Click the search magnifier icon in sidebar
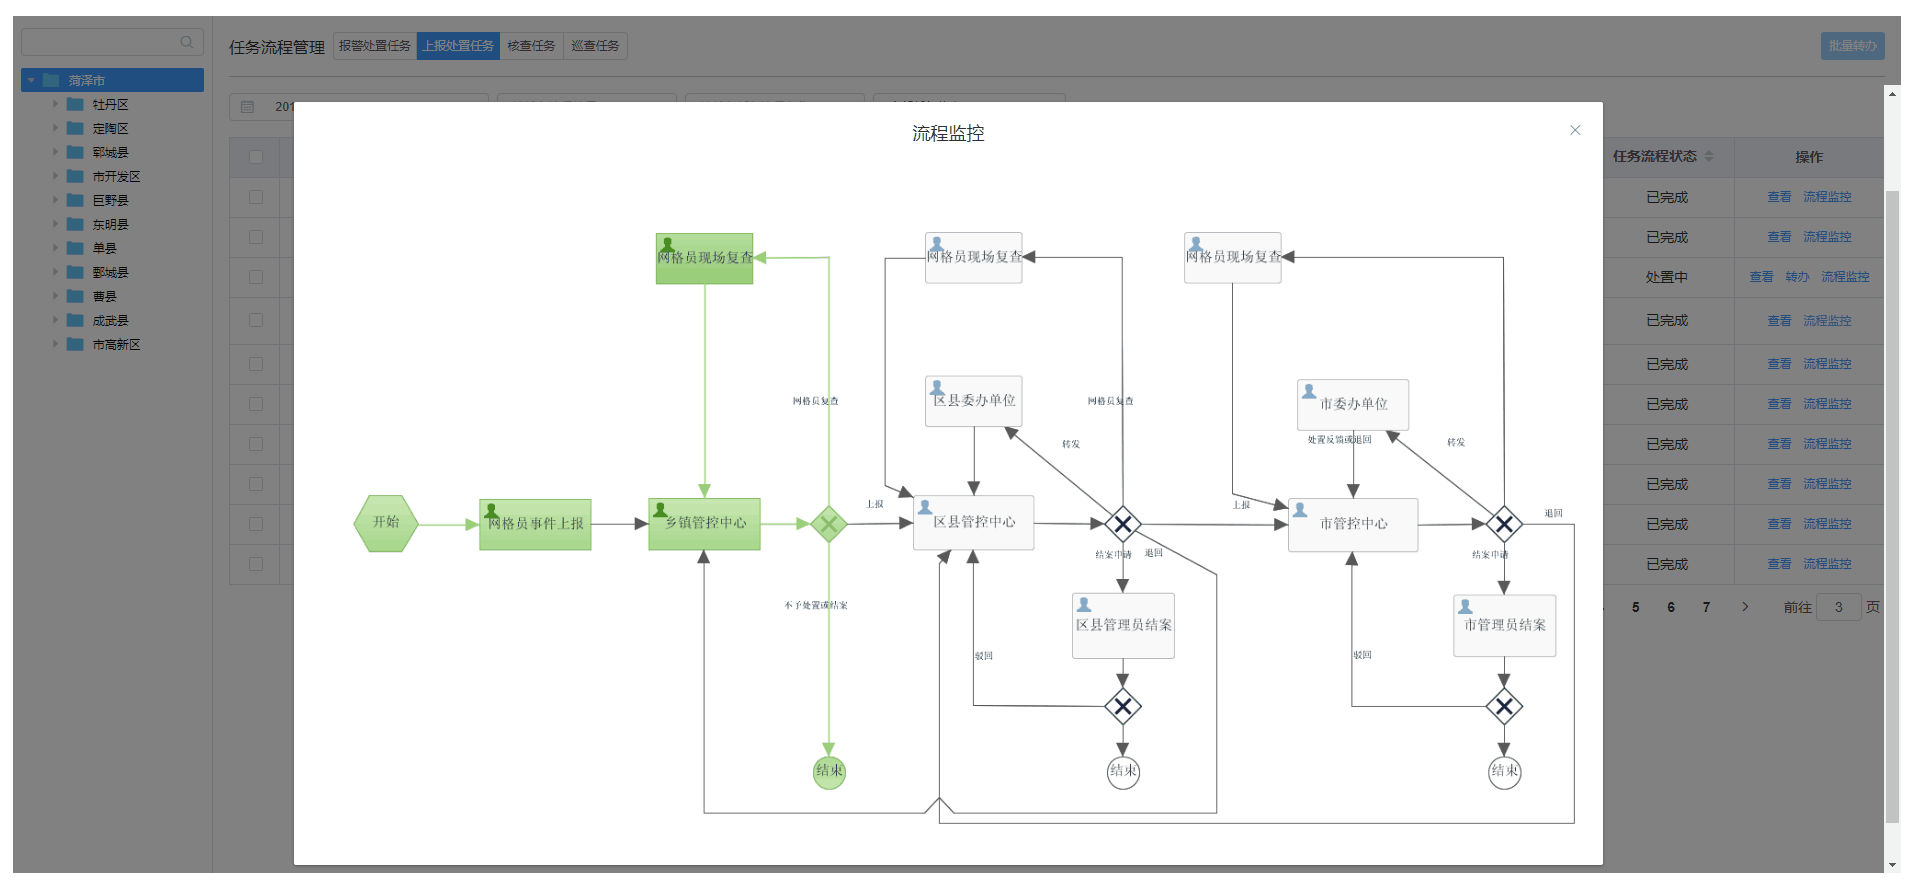 [x=187, y=42]
